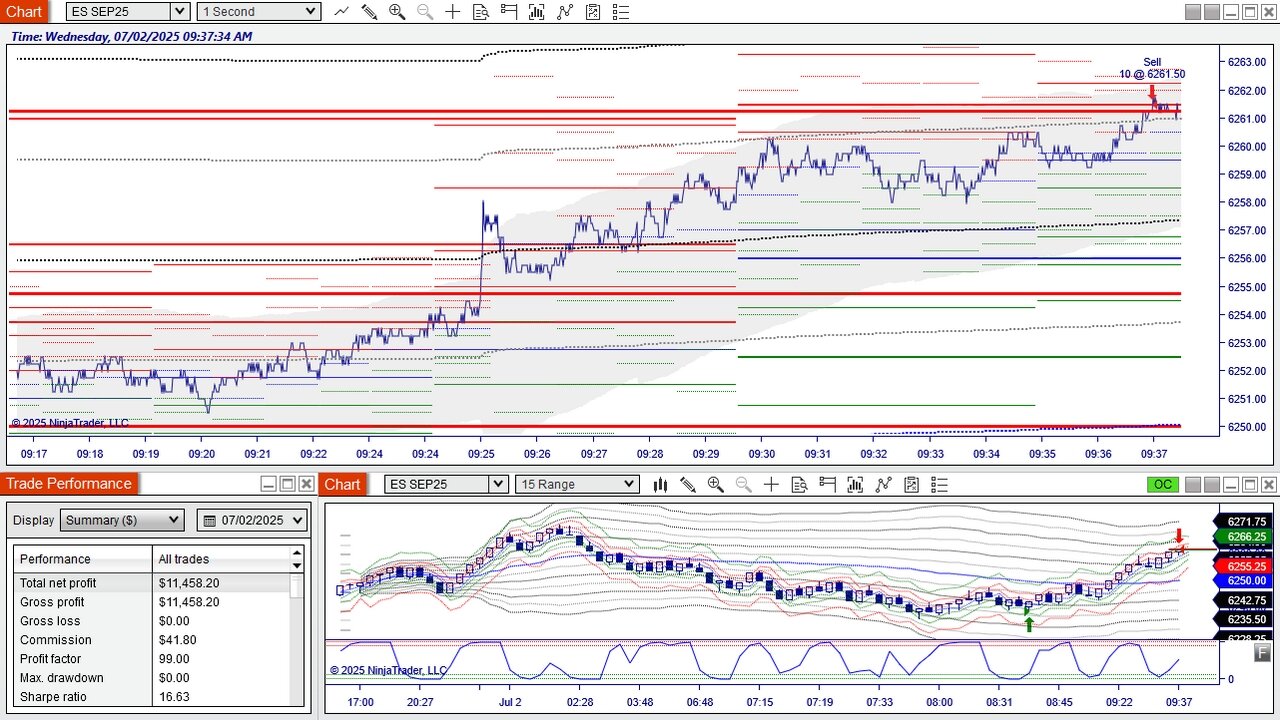The width and height of the screenshot is (1280, 720).
Task: Select the crosshair cursor in the bottom chart toolbar
Action: coord(771,484)
